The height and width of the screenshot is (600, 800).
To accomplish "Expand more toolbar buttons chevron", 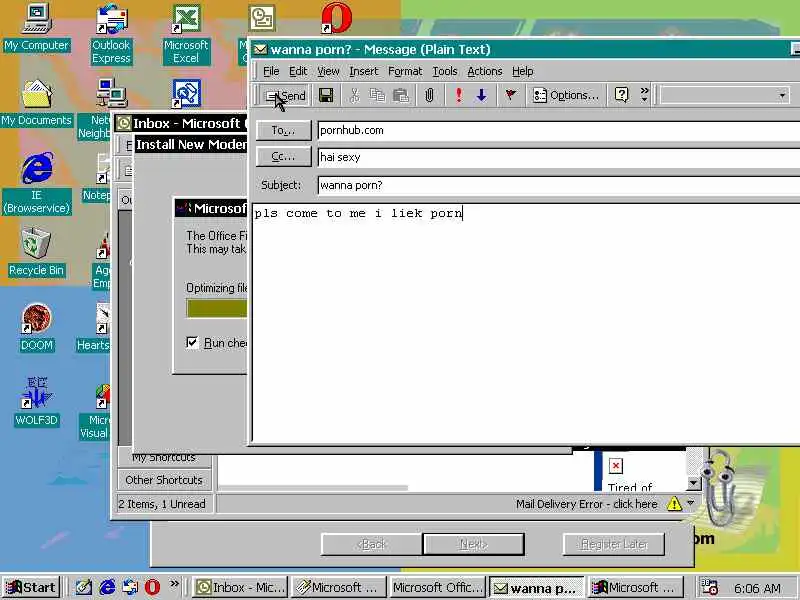I will click(x=644, y=95).
